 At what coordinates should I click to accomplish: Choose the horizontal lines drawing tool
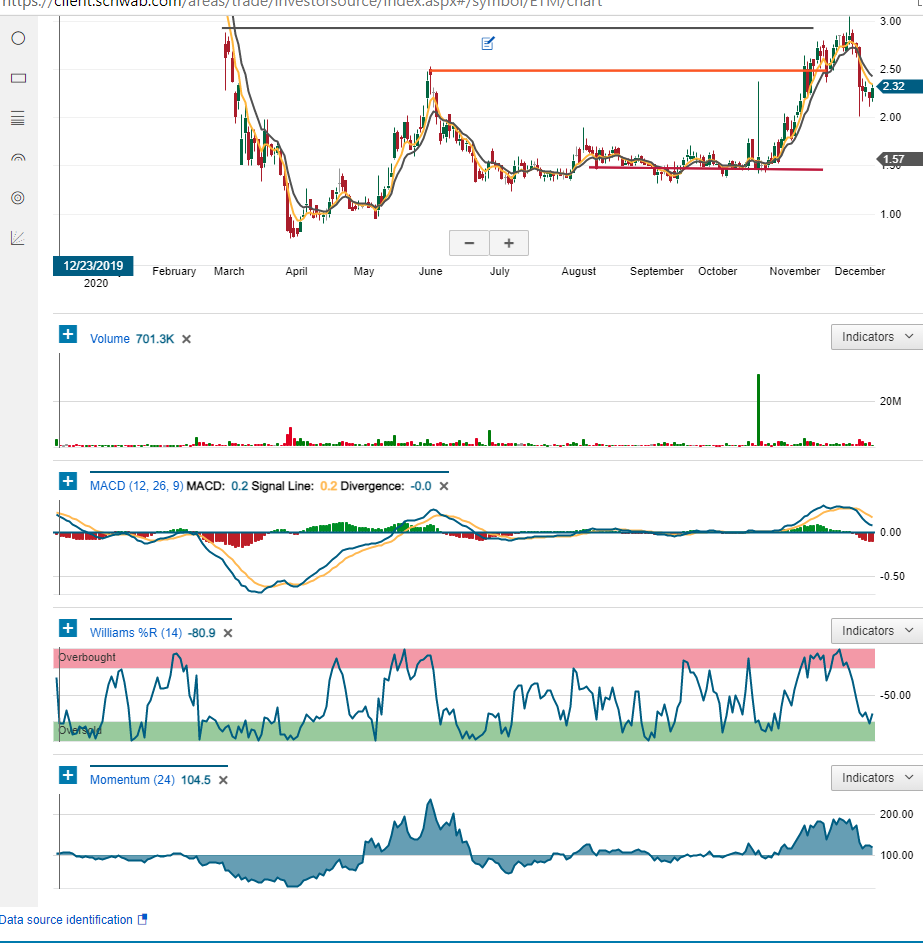pos(17,118)
